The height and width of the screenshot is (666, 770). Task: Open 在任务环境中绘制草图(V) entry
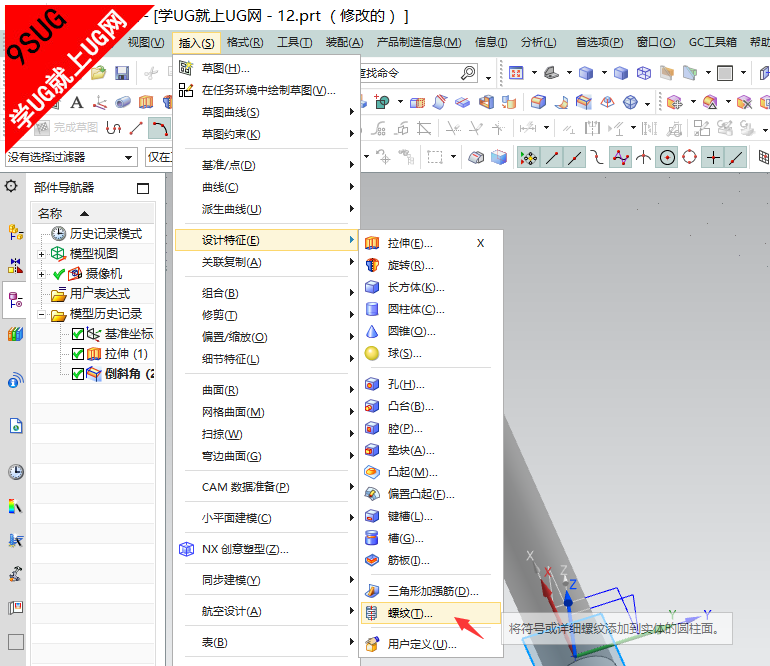point(266,90)
